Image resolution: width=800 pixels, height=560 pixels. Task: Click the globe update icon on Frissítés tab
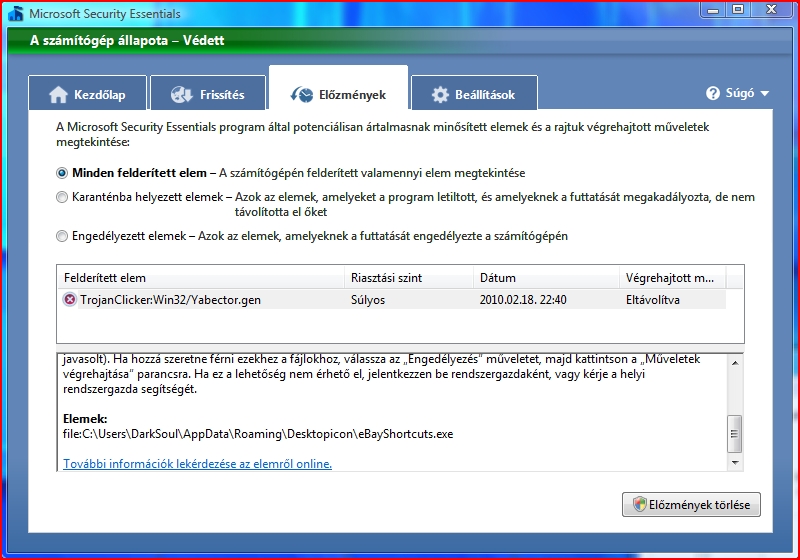[x=182, y=94]
